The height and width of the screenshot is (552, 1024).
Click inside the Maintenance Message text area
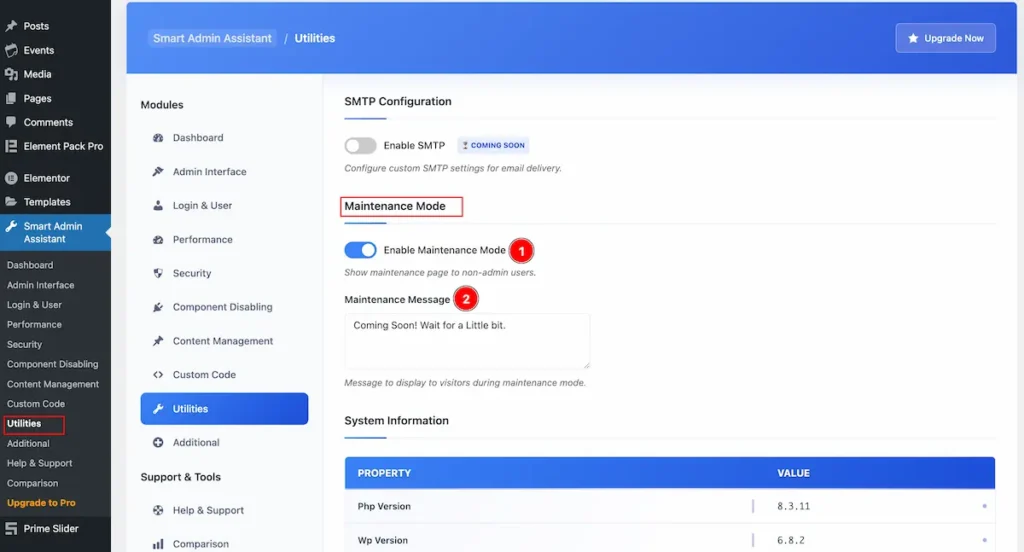coord(467,341)
